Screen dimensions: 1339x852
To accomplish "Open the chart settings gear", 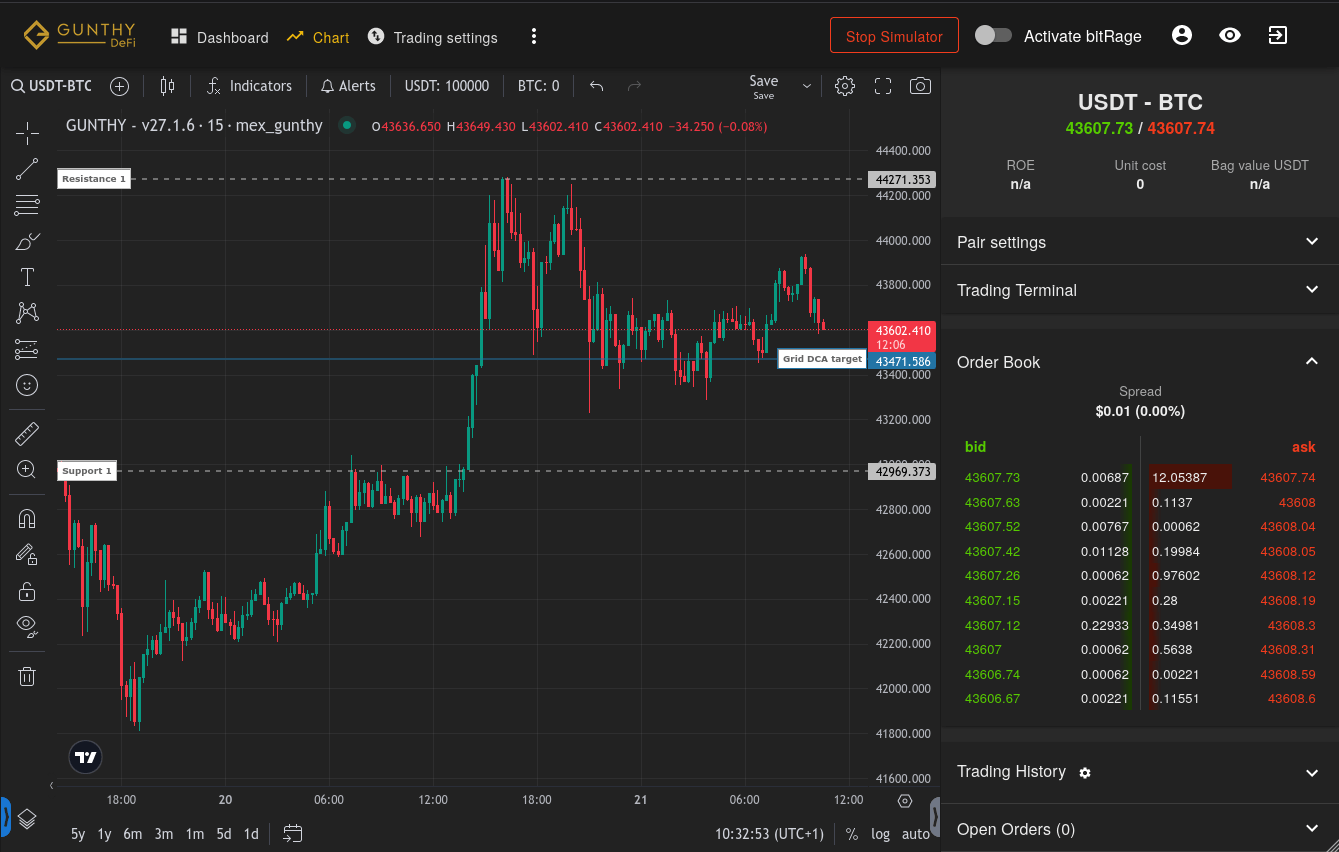I will click(x=845, y=86).
